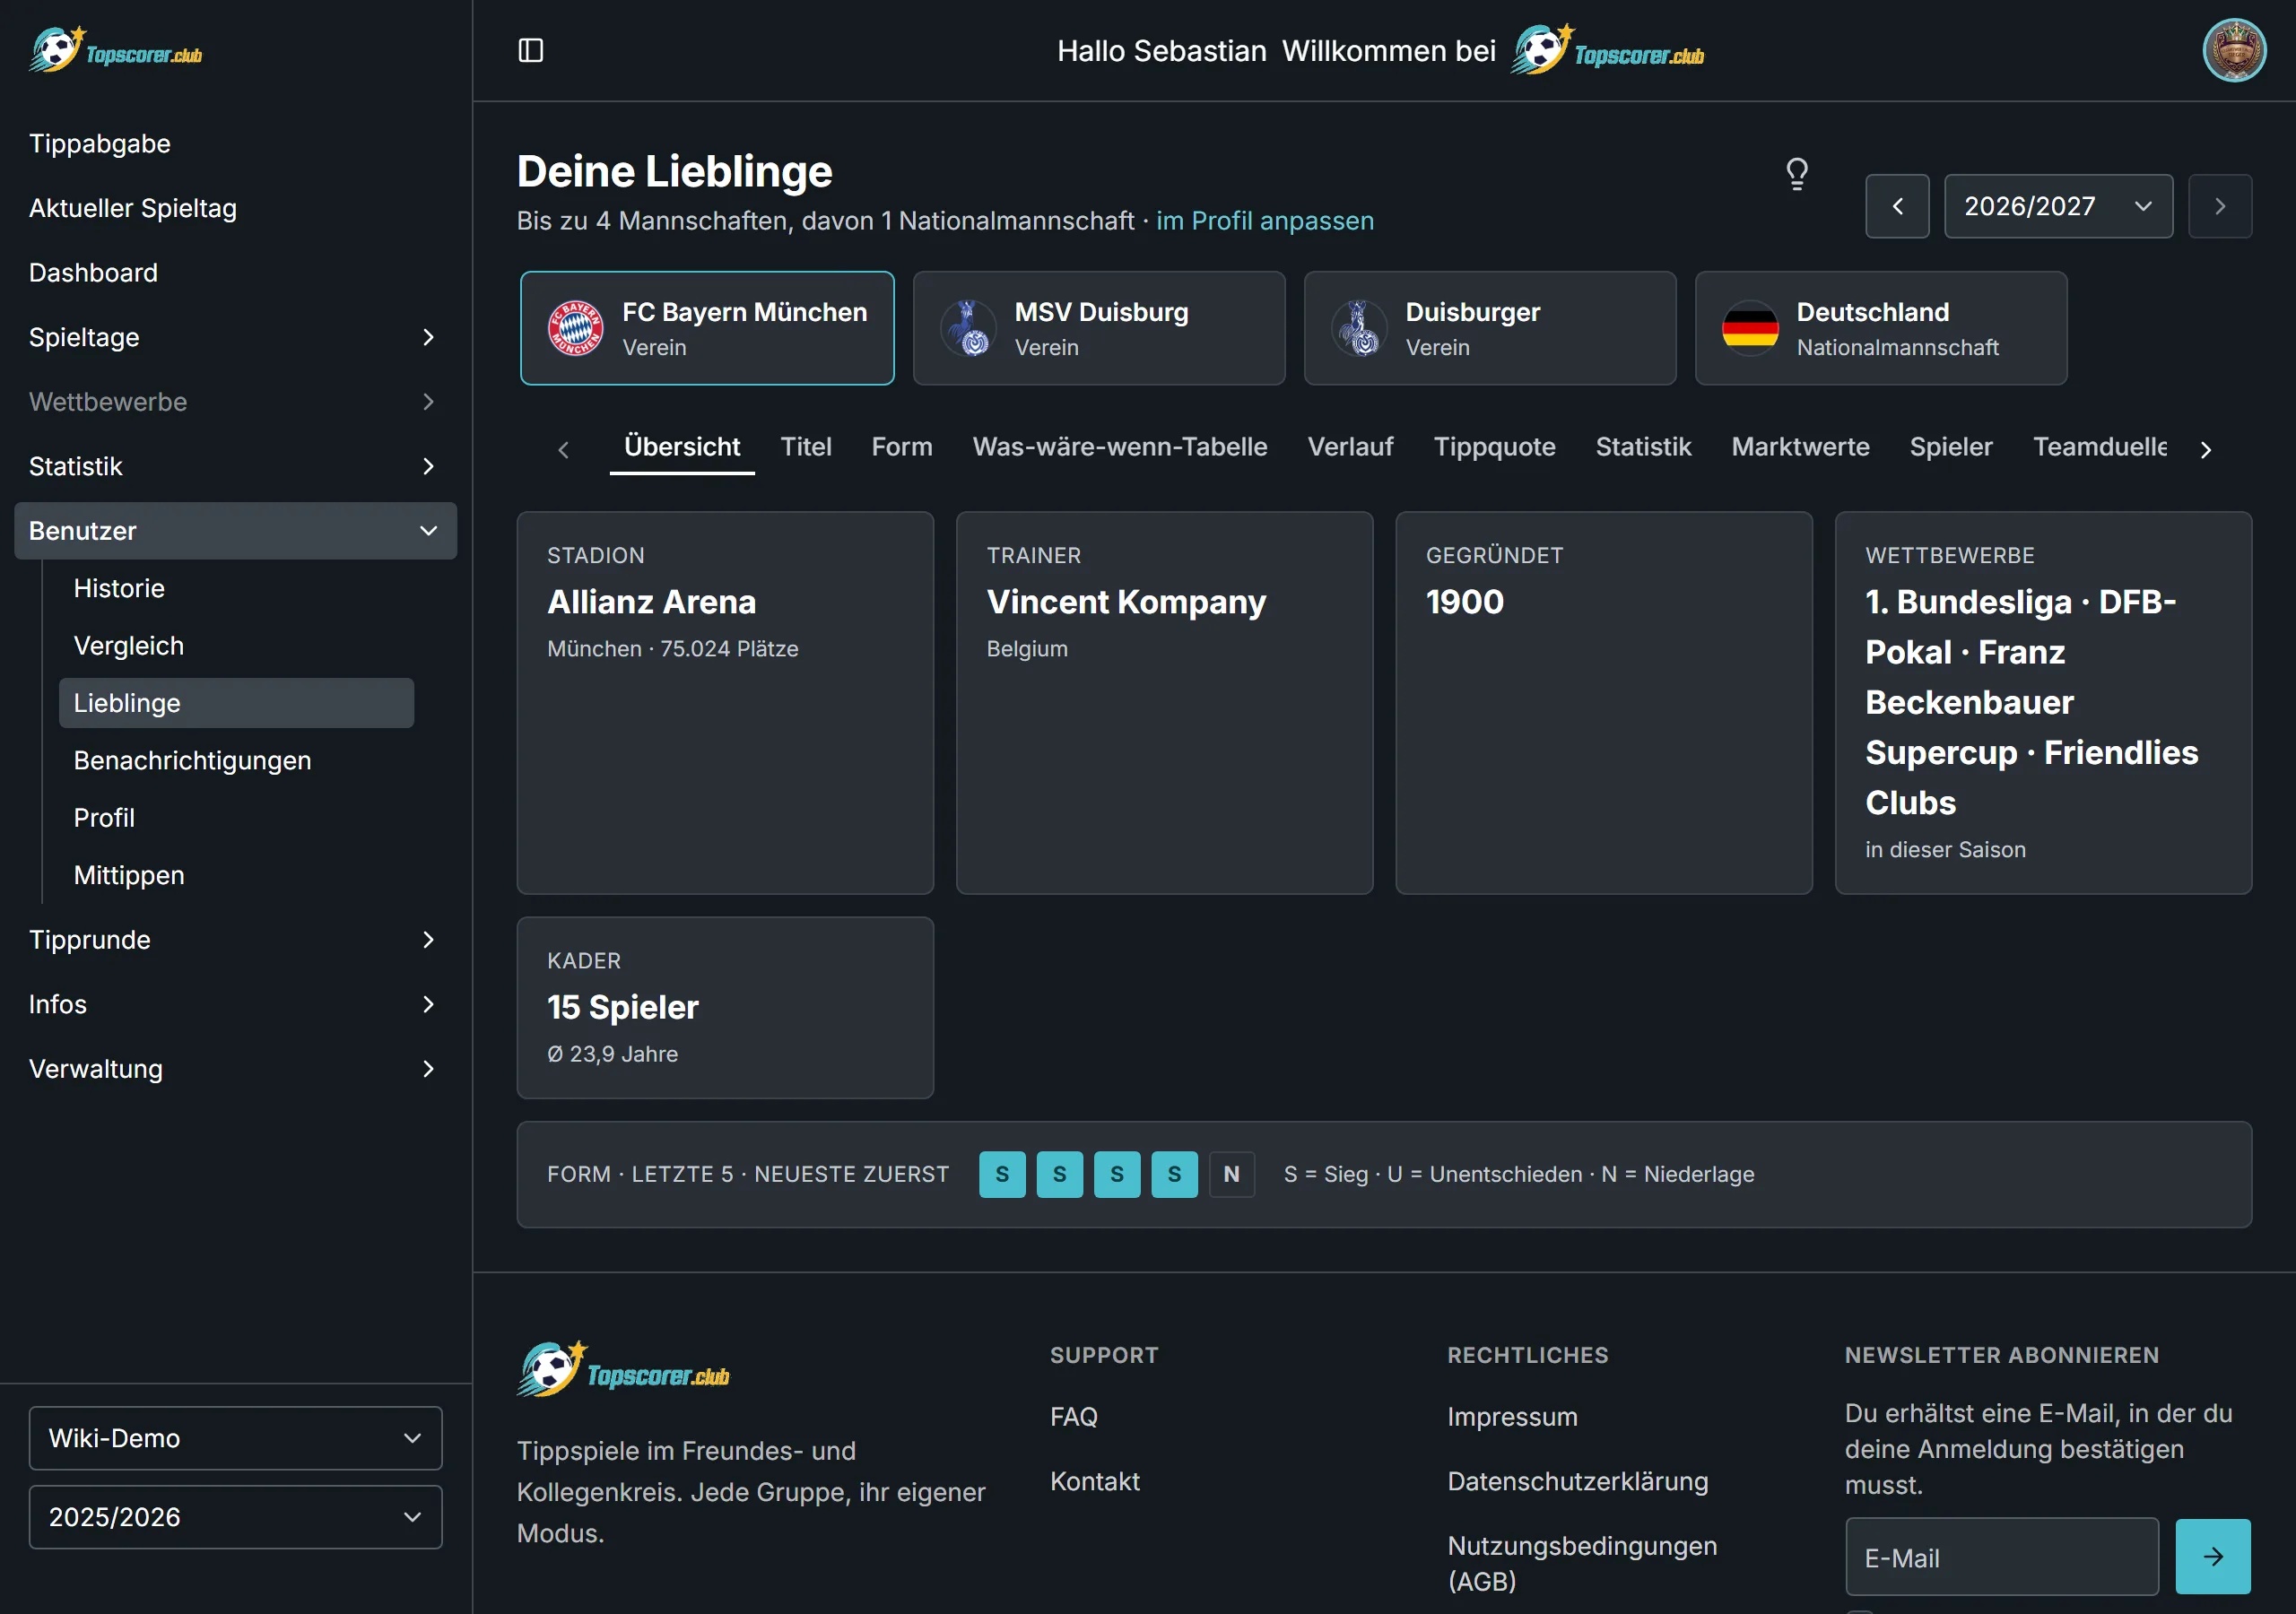This screenshot has width=2296, height=1614.
Task: Open the Impressum link
Action: coord(1512,1417)
